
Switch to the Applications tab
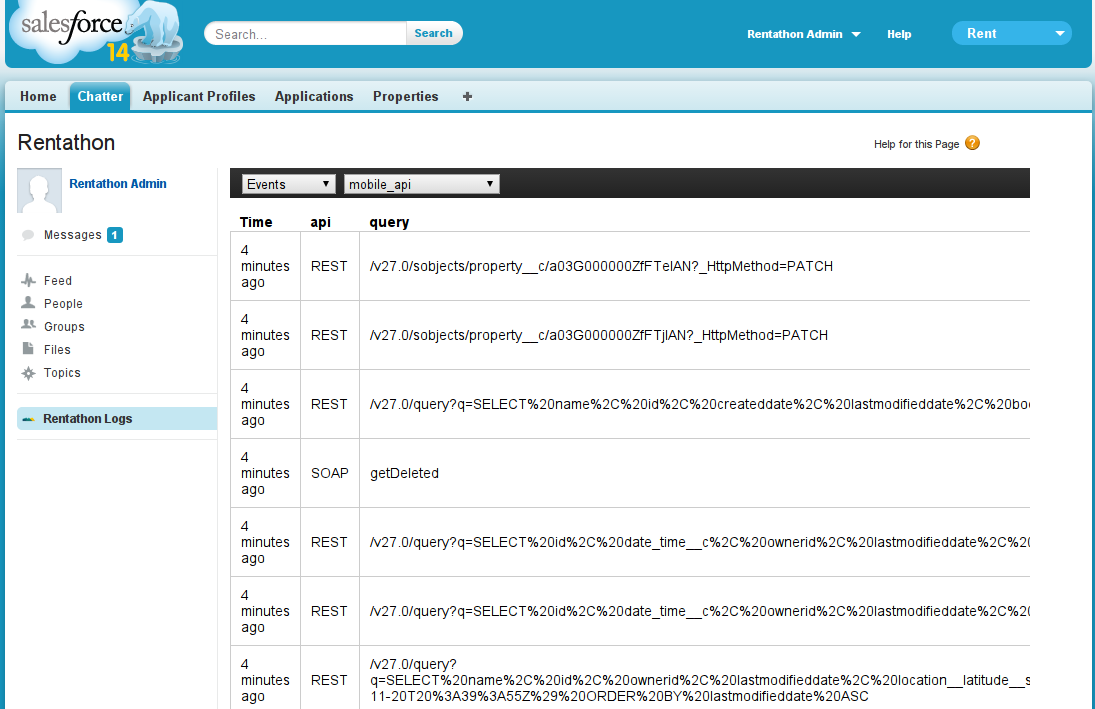[x=314, y=96]
